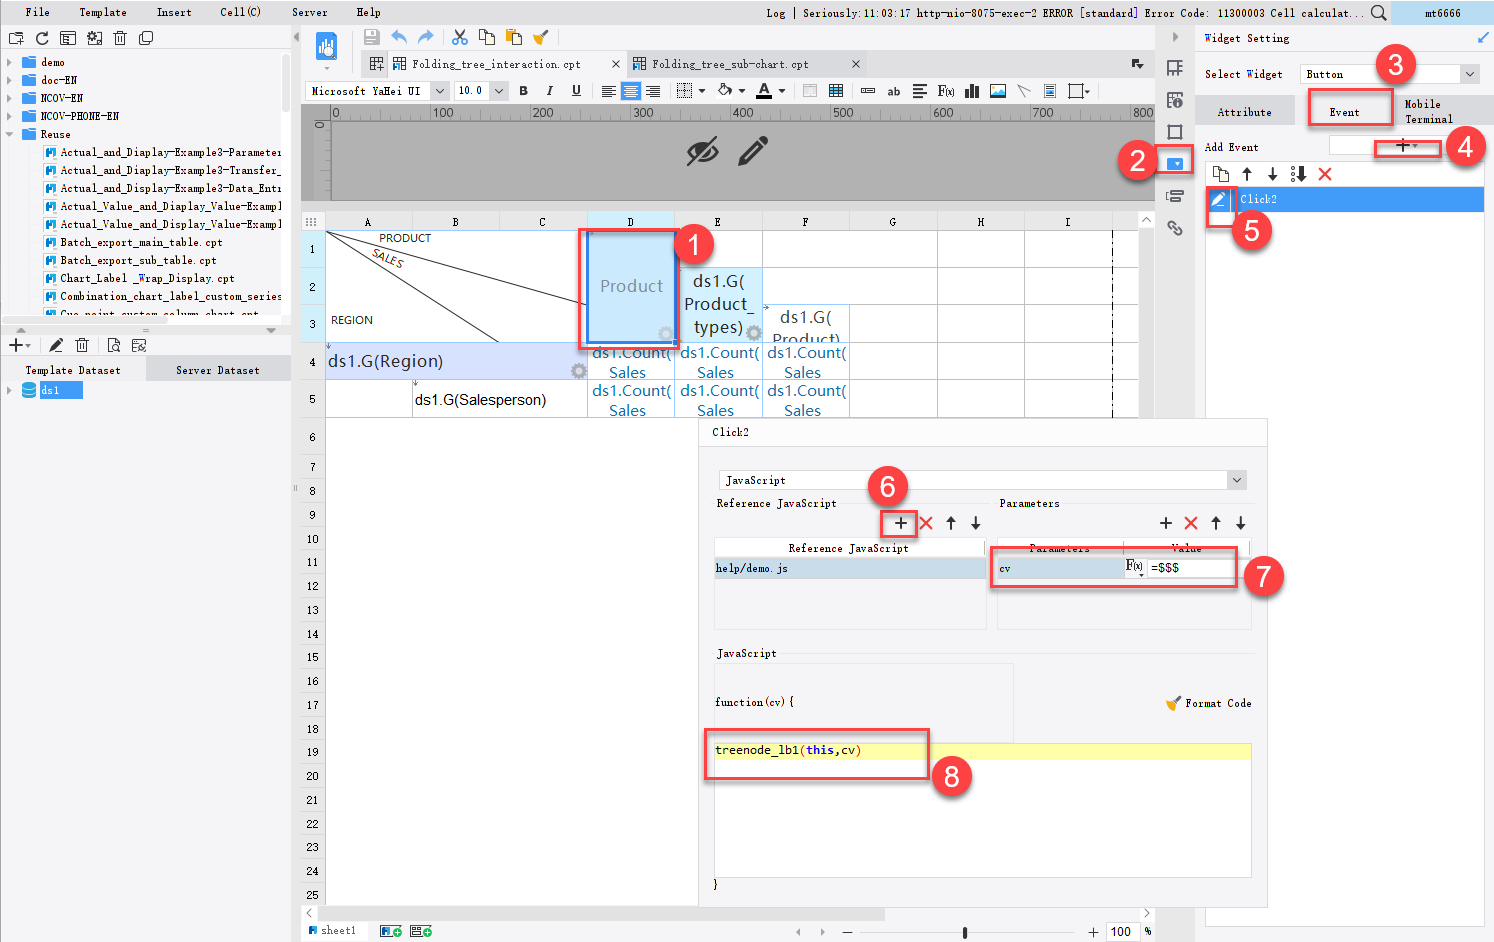Refresh the template file list

click(x=40, y=36)
